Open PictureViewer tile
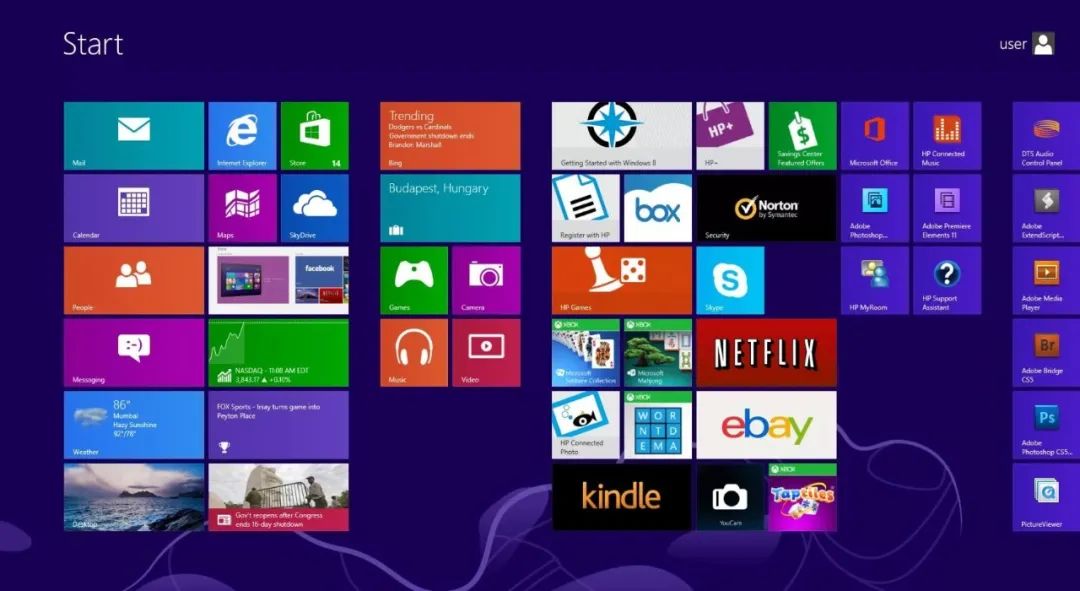The height and width of the screenshot is (591, 1080). tap(1046, 497)
